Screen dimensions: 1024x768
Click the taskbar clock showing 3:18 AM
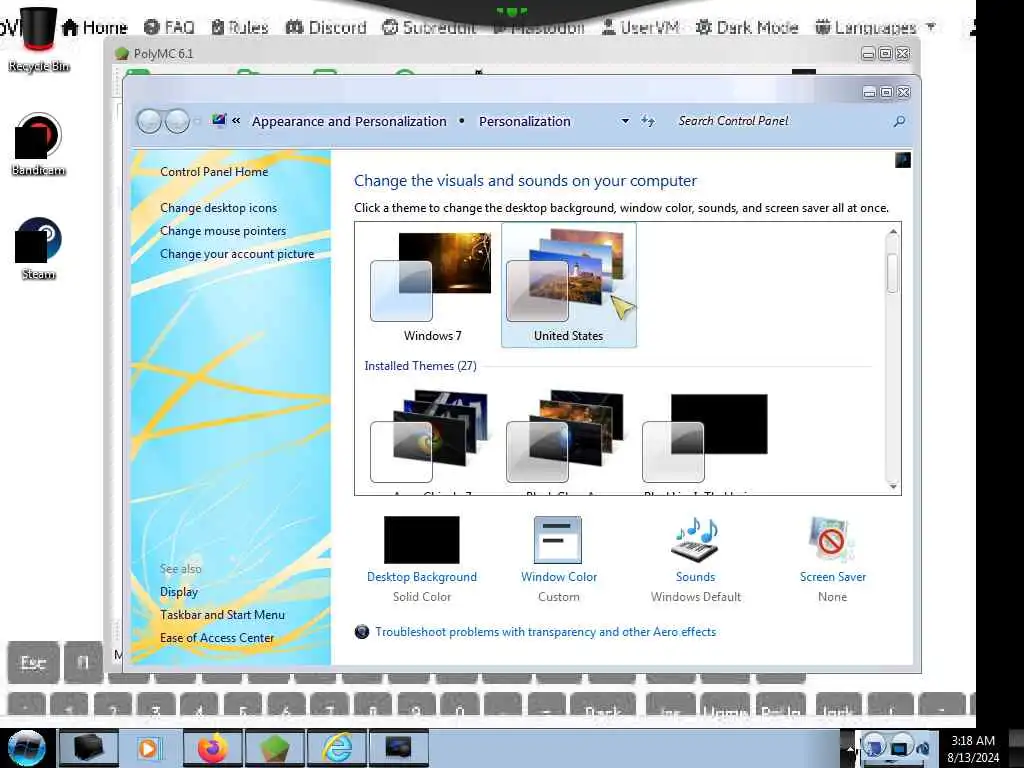click(973, 748)
